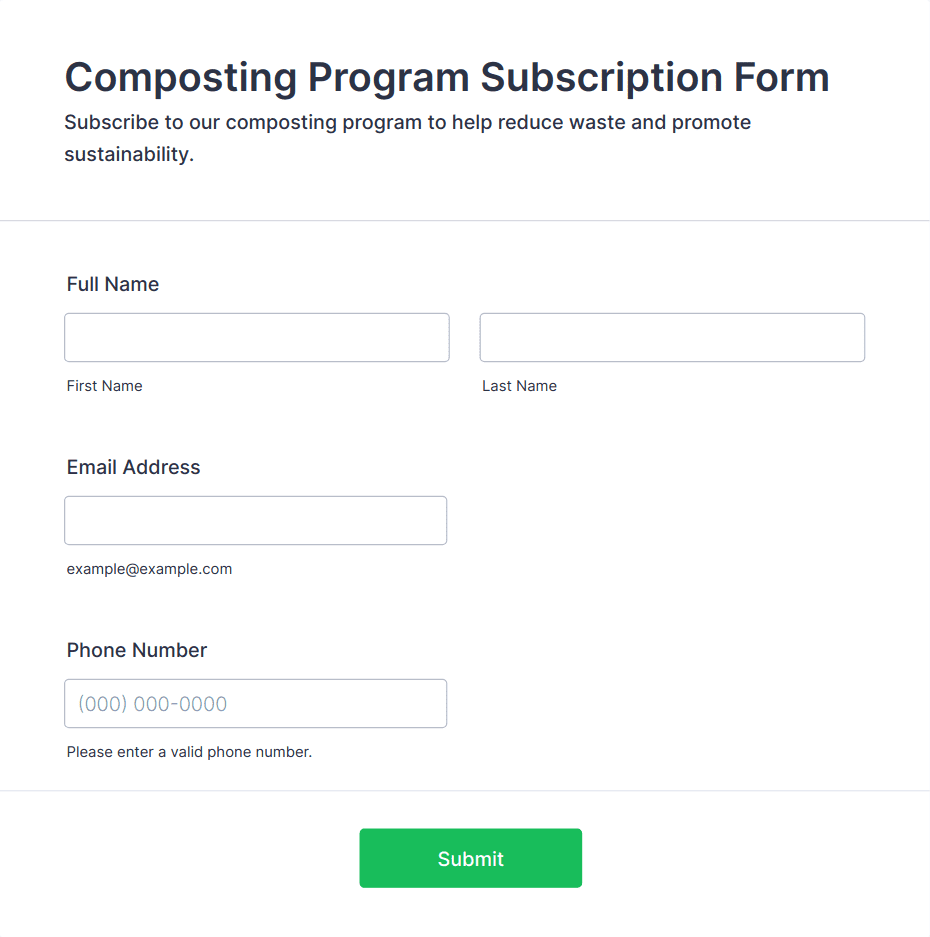Click the divider line below the header

pos(465,221)
